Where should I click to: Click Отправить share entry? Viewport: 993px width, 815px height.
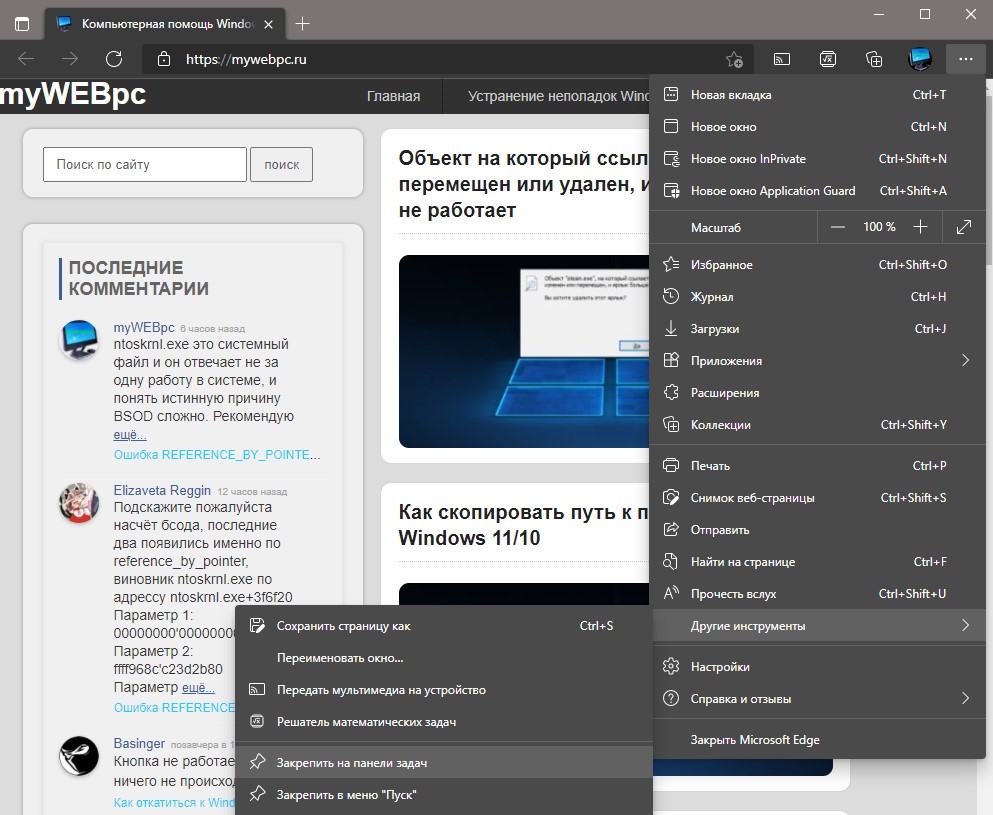pyautogui.click(x=818, y=529)
